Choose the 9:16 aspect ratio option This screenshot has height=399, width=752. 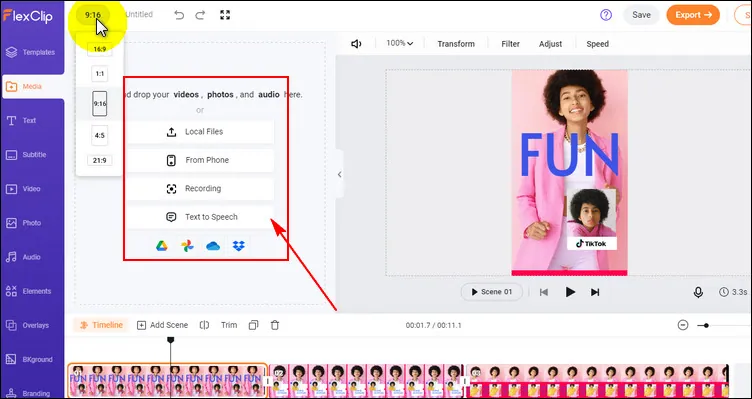point(100,104)
